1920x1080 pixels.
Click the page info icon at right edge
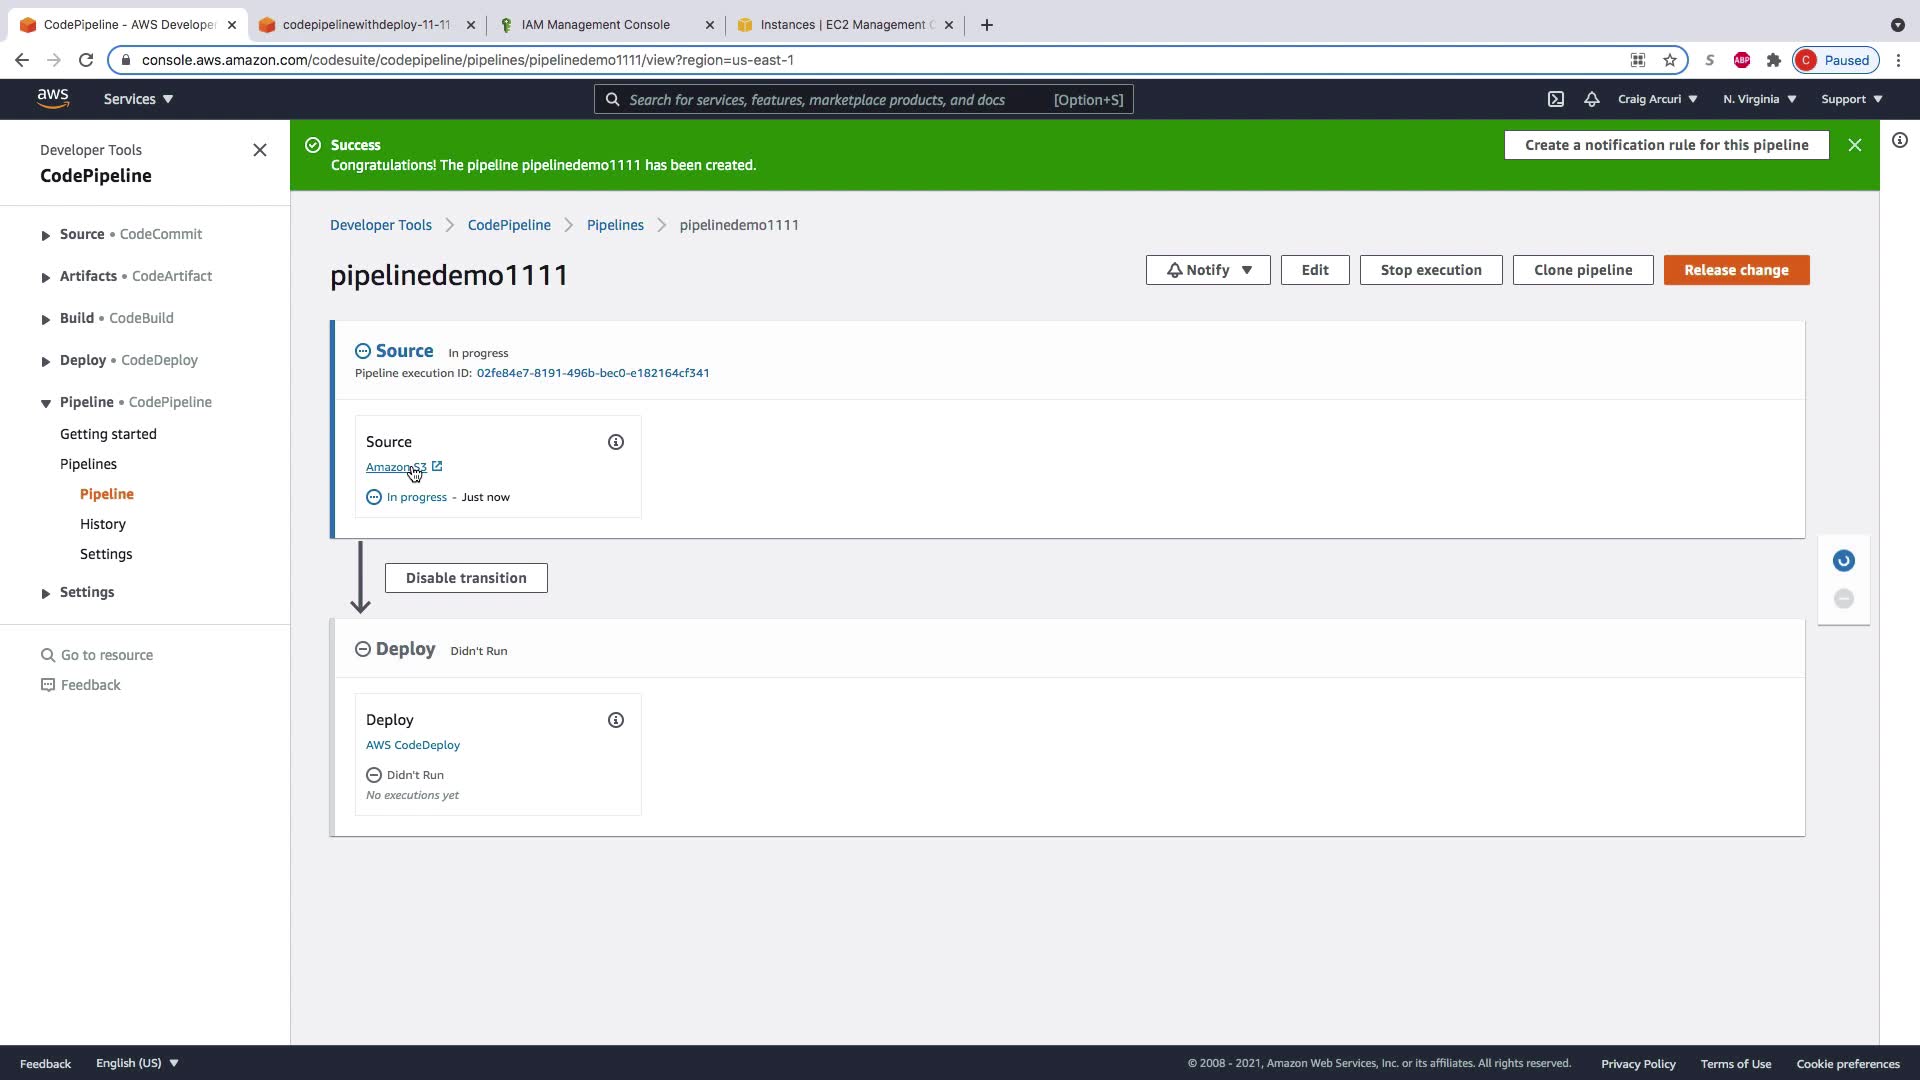click(1900, 141)
